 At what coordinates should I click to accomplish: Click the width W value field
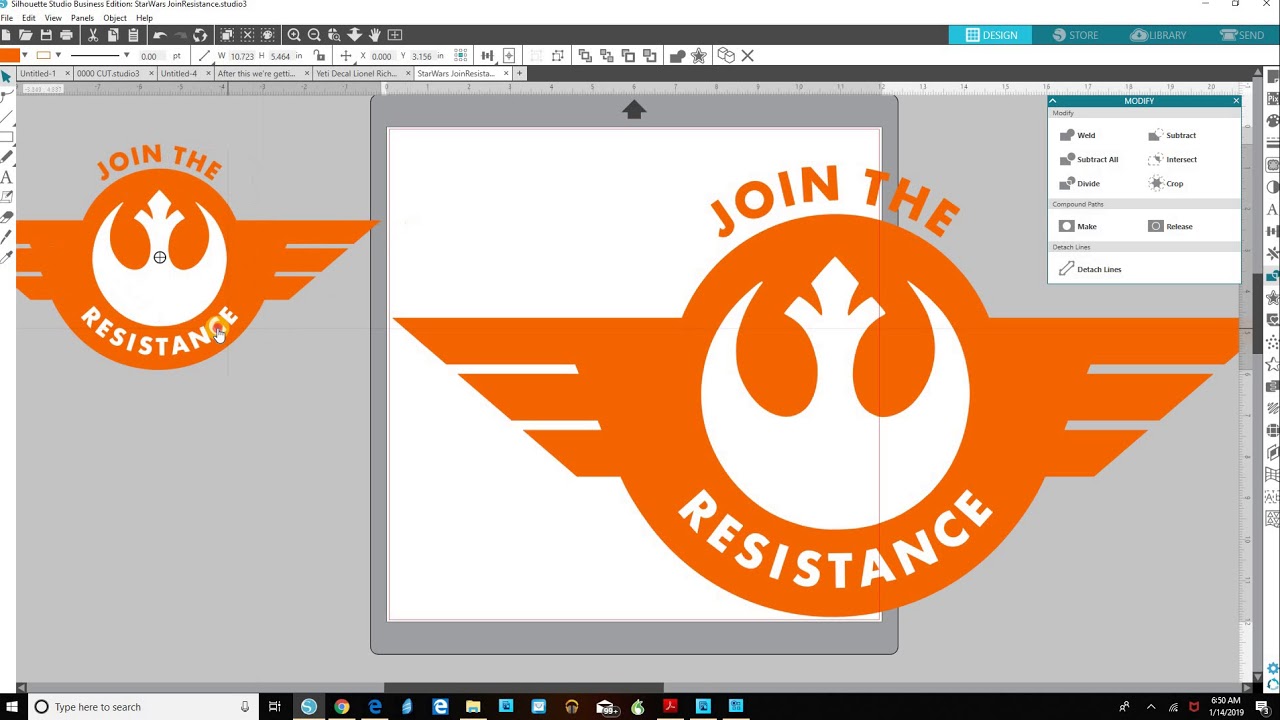pos(241,56)
